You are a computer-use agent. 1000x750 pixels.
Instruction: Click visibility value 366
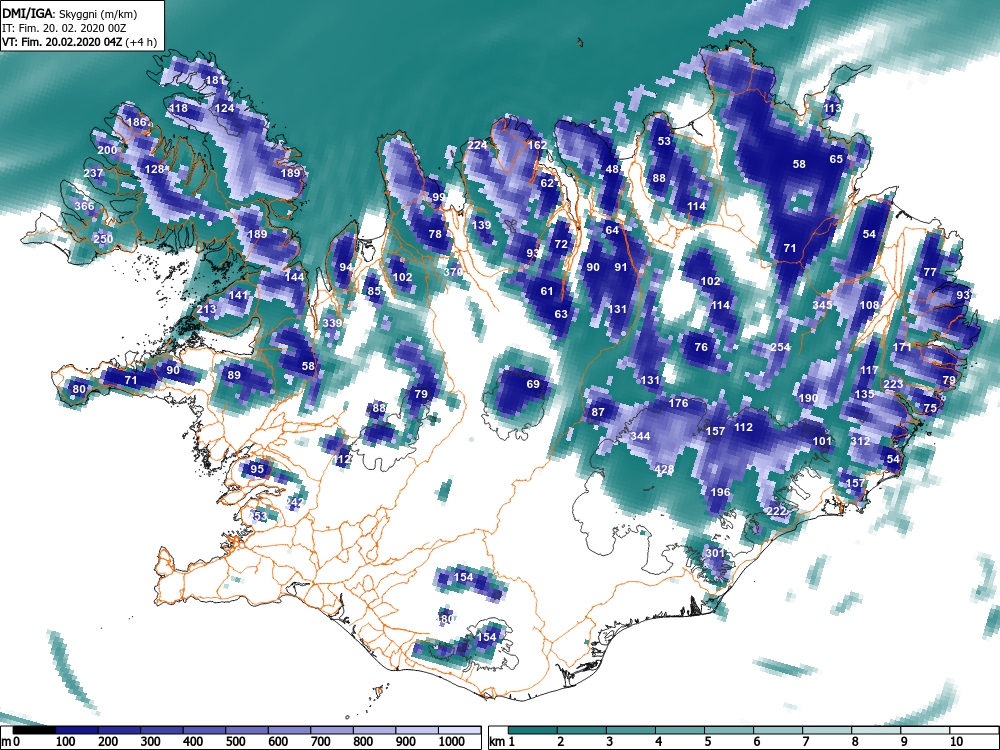pos(84,205)
